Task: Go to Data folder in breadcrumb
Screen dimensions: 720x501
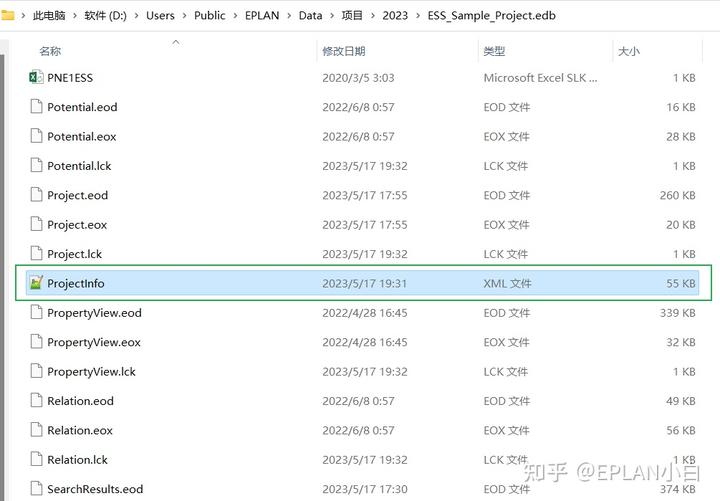Action: [x=310, y=16]
